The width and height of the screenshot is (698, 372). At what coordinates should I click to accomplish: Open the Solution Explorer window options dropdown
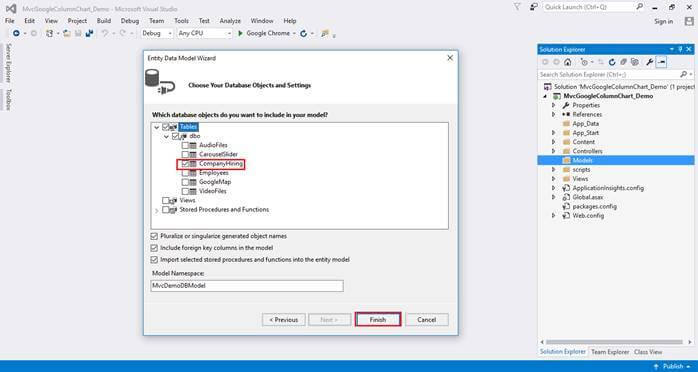pyautogui.click(x=672, y=49)
